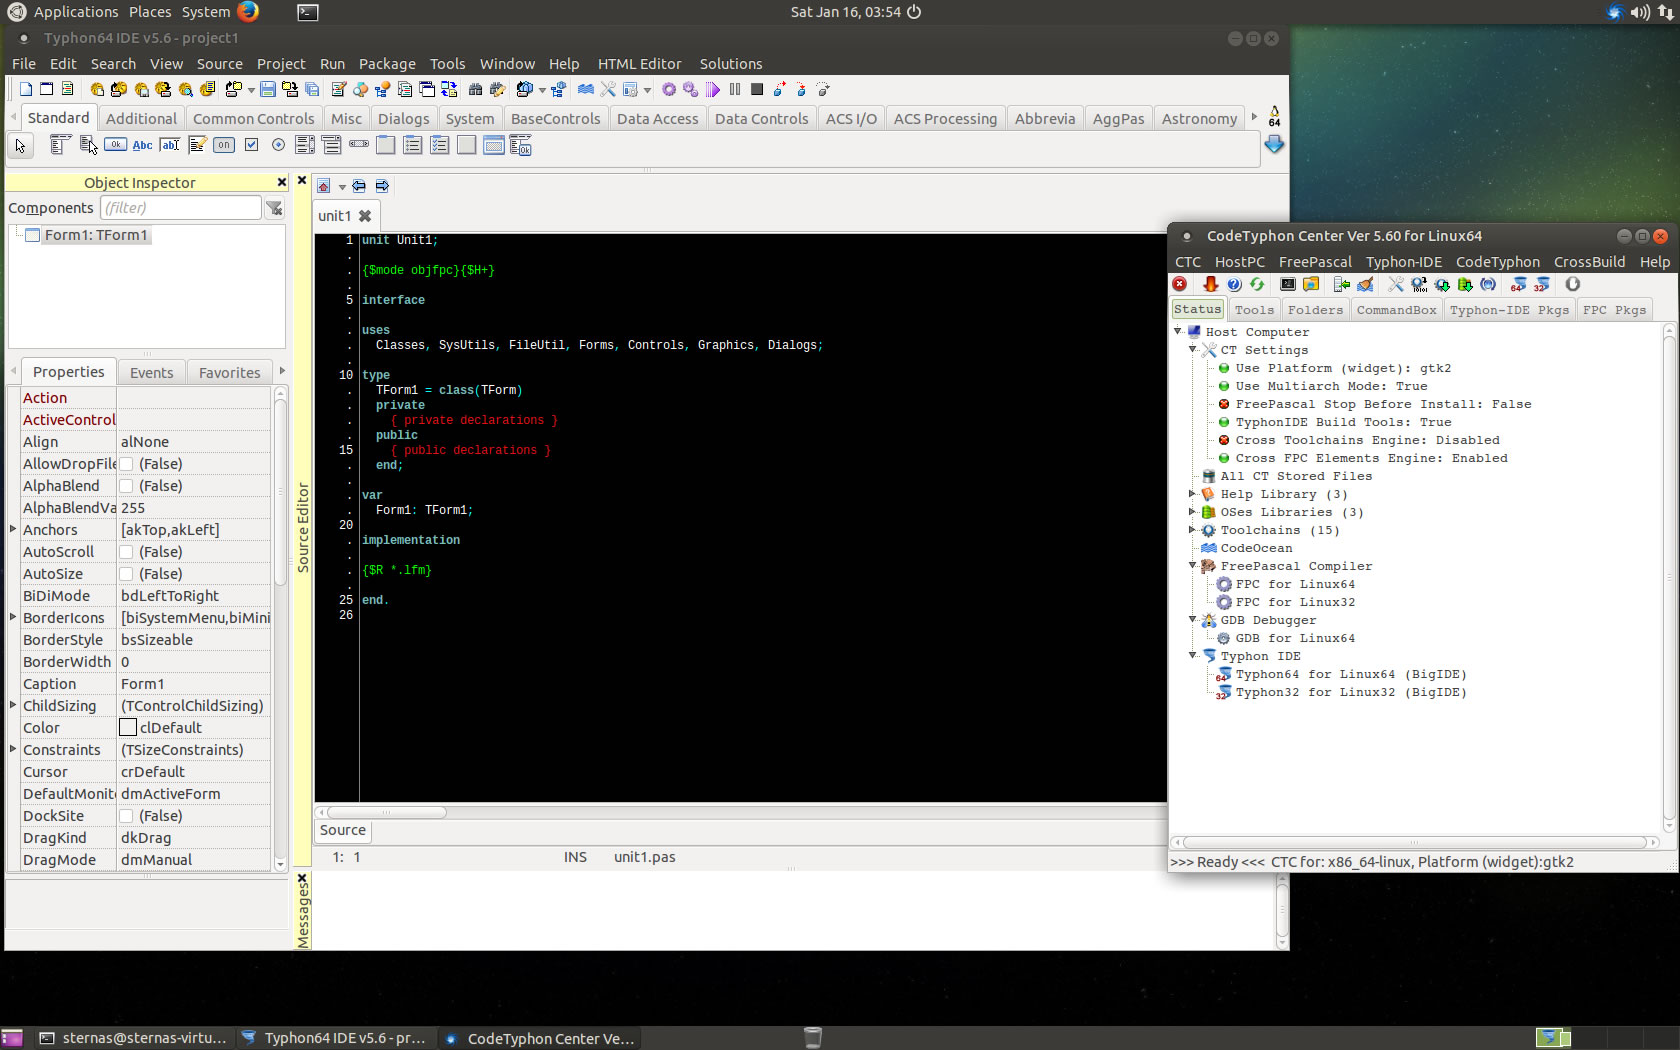Select the TListBox component in the palette
The height and width of the screenshot is (1050, 1680).
[x=305, y=145]
